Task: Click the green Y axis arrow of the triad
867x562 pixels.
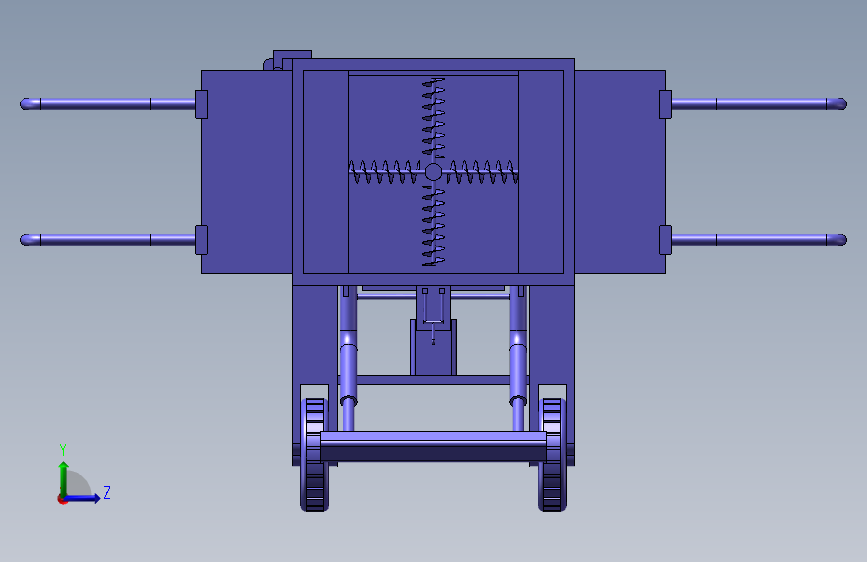Action: pos(64,478)
